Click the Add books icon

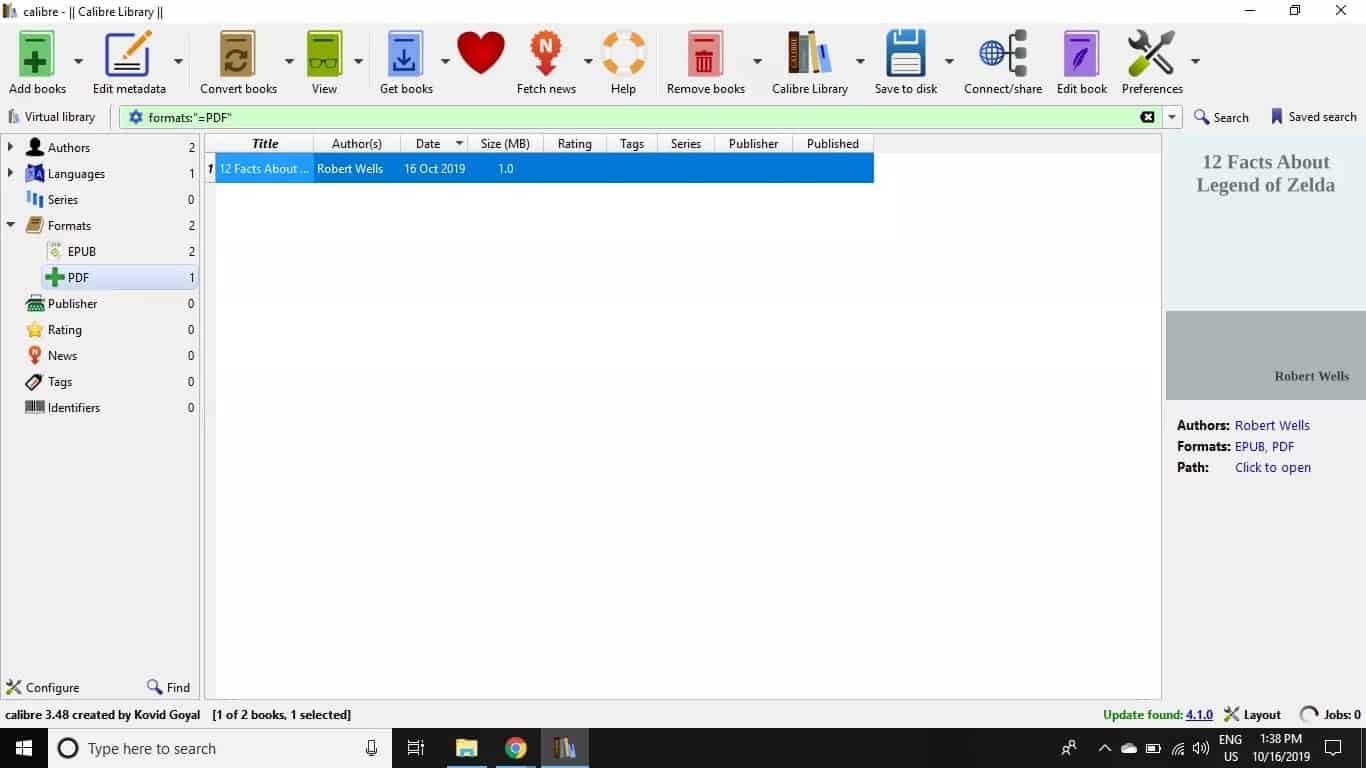[37, 54]
